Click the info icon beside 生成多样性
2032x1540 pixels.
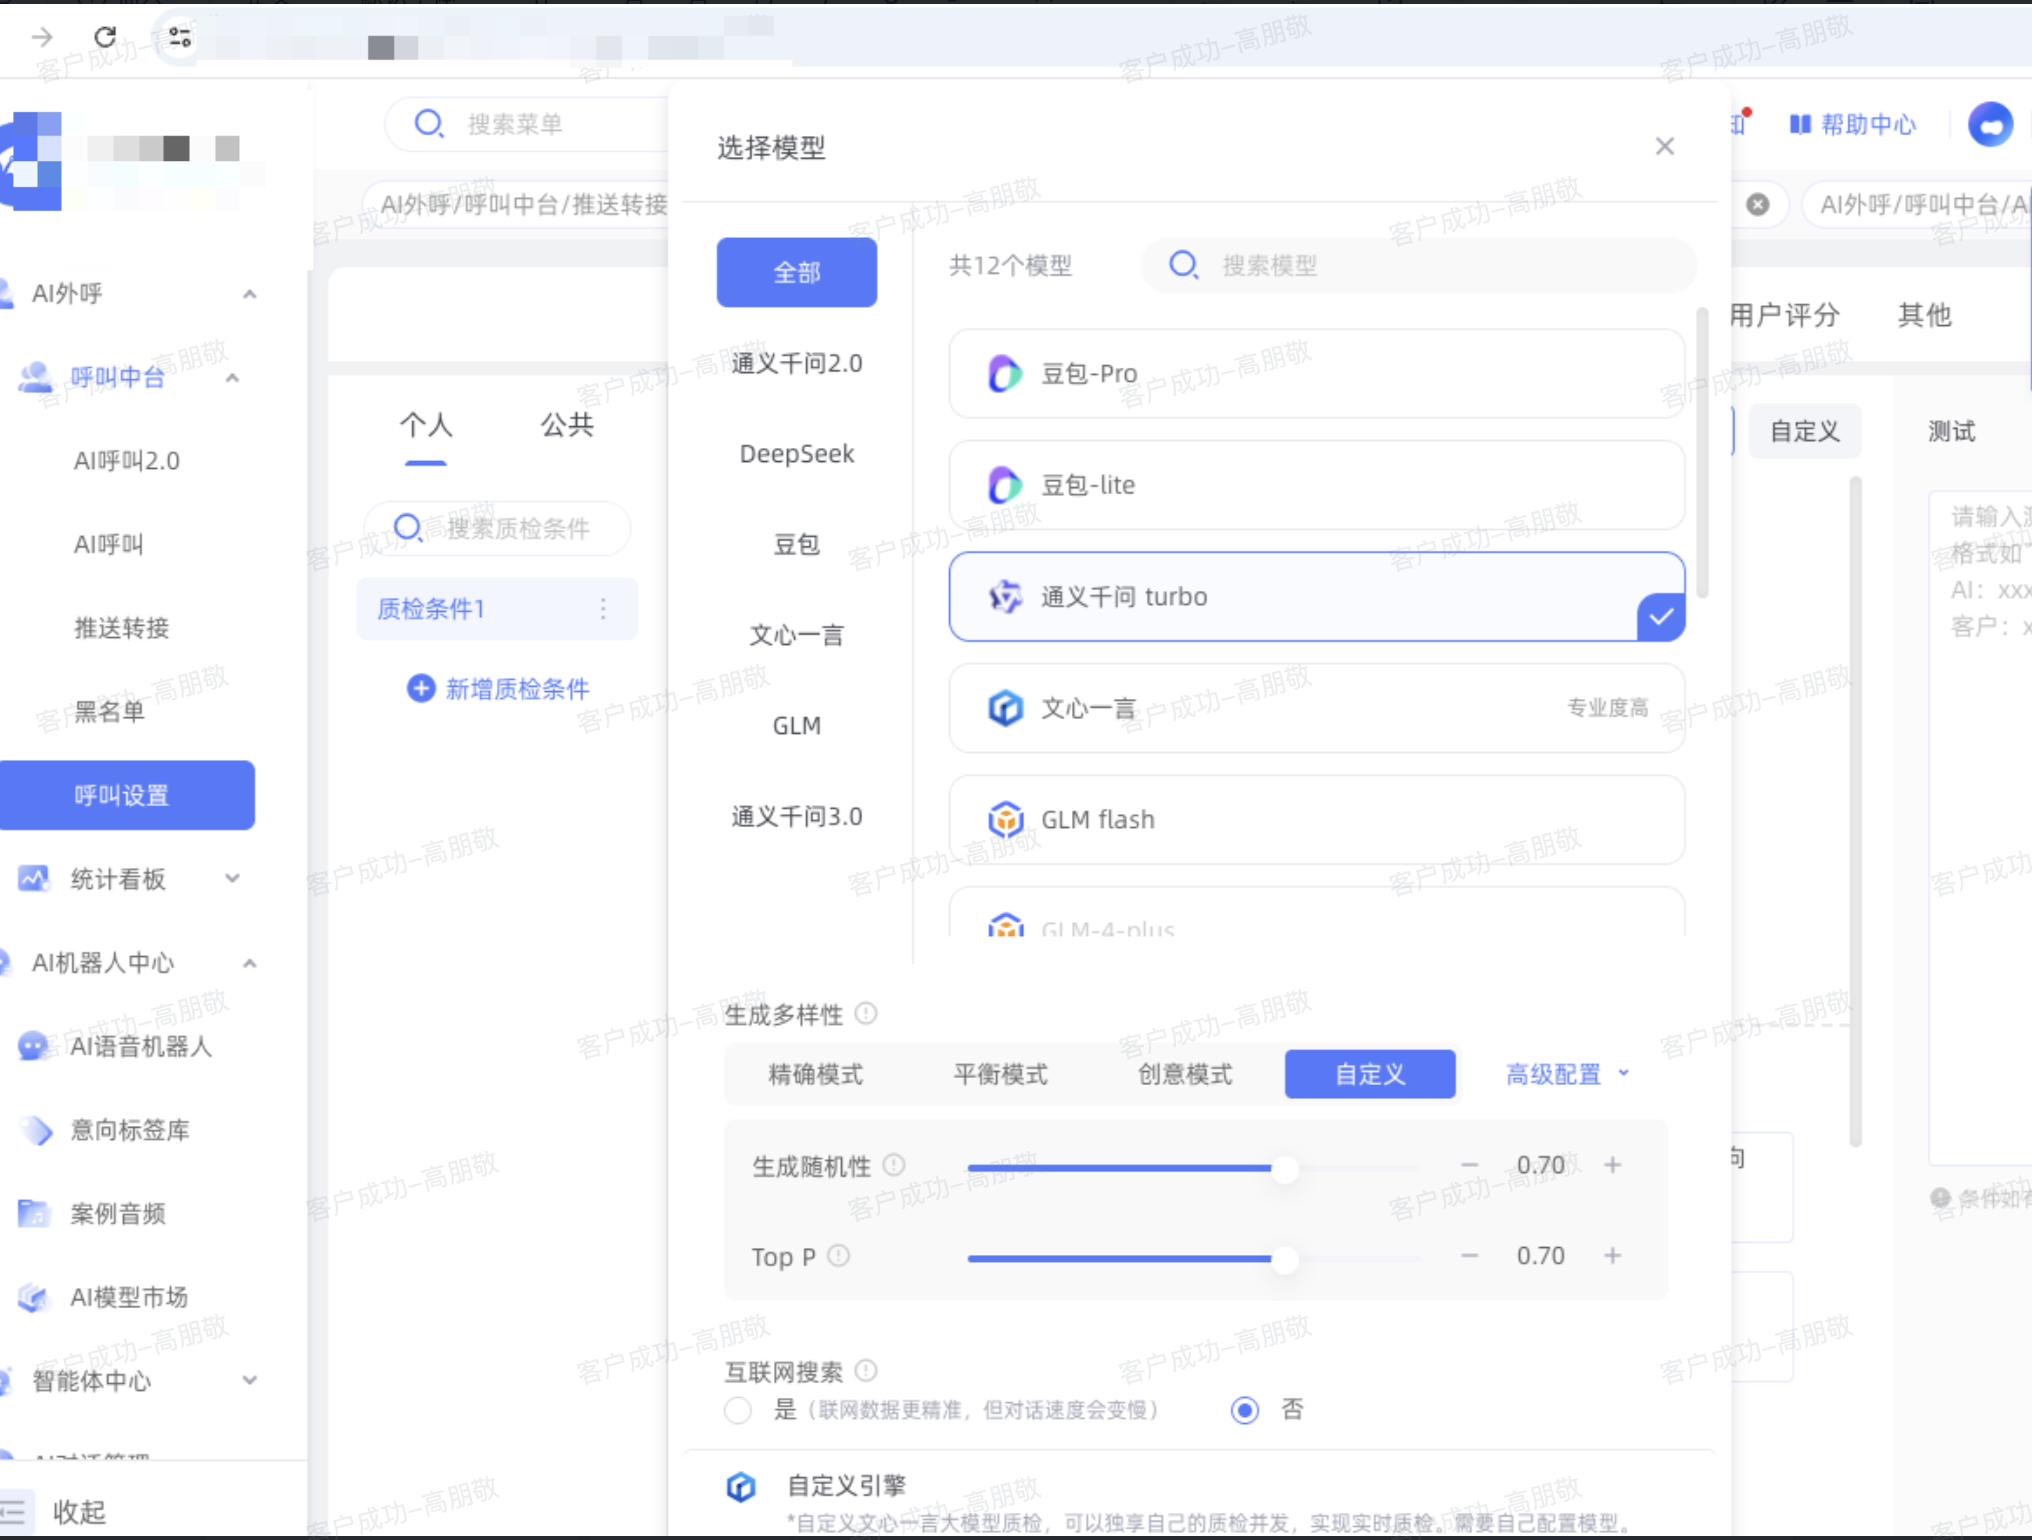coord(867,1014)
